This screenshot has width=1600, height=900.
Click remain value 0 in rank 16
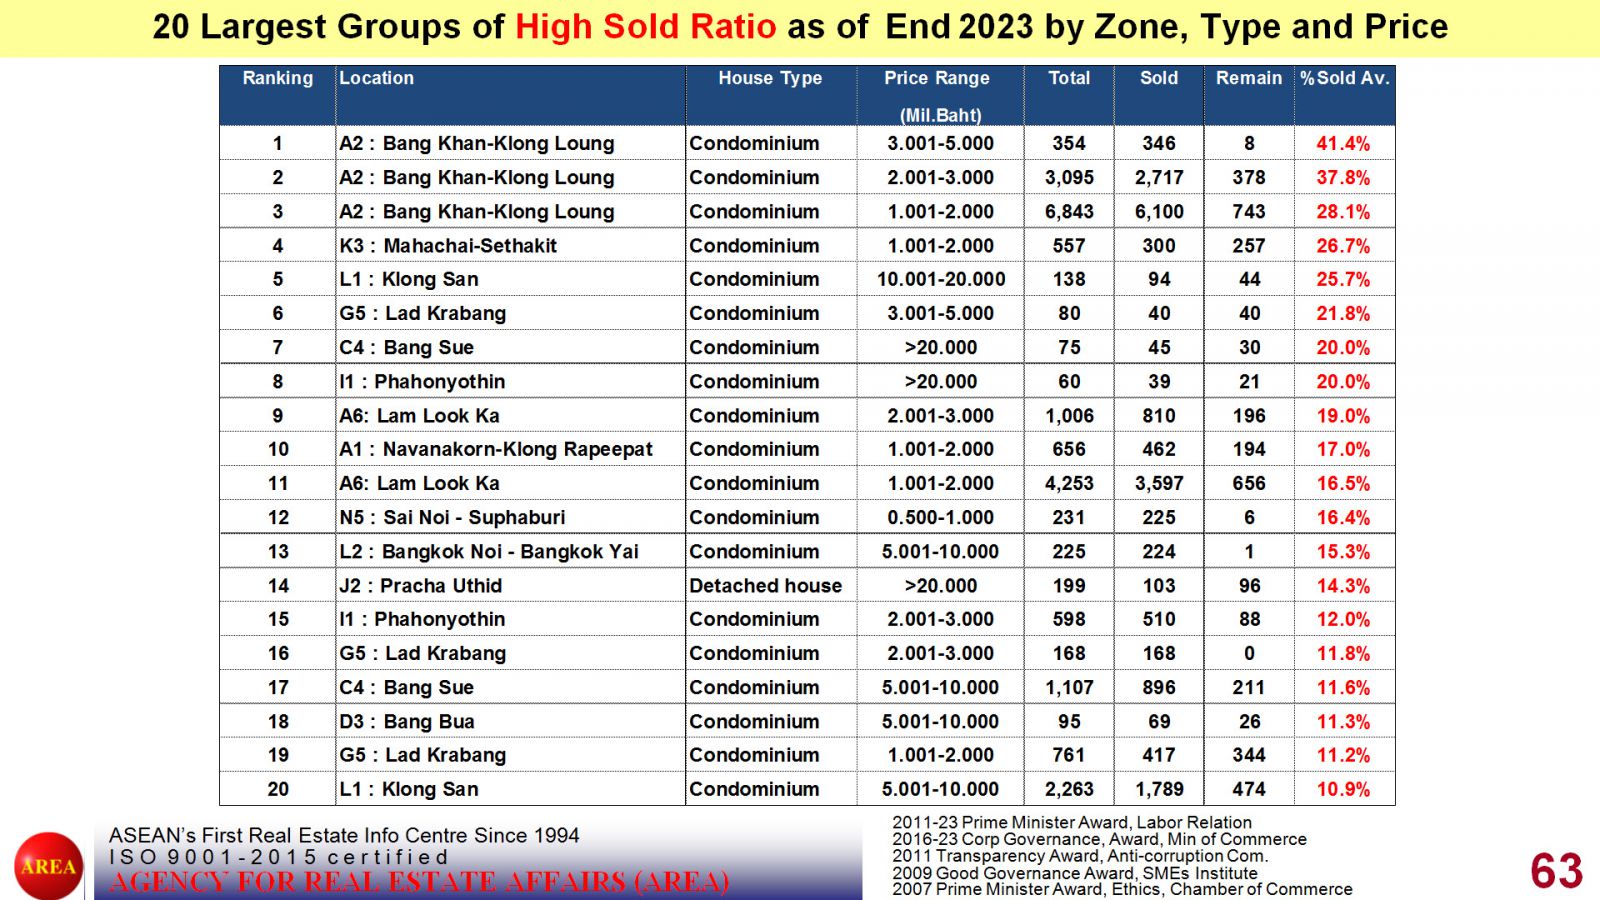[x=1249, y=653]
